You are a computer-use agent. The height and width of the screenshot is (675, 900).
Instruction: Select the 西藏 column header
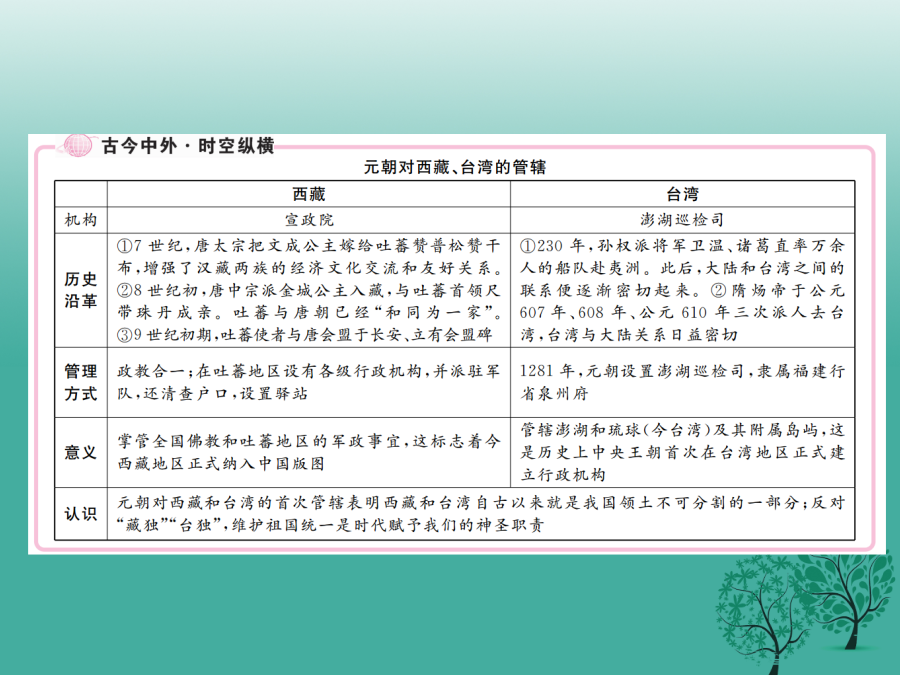(308, 194)
